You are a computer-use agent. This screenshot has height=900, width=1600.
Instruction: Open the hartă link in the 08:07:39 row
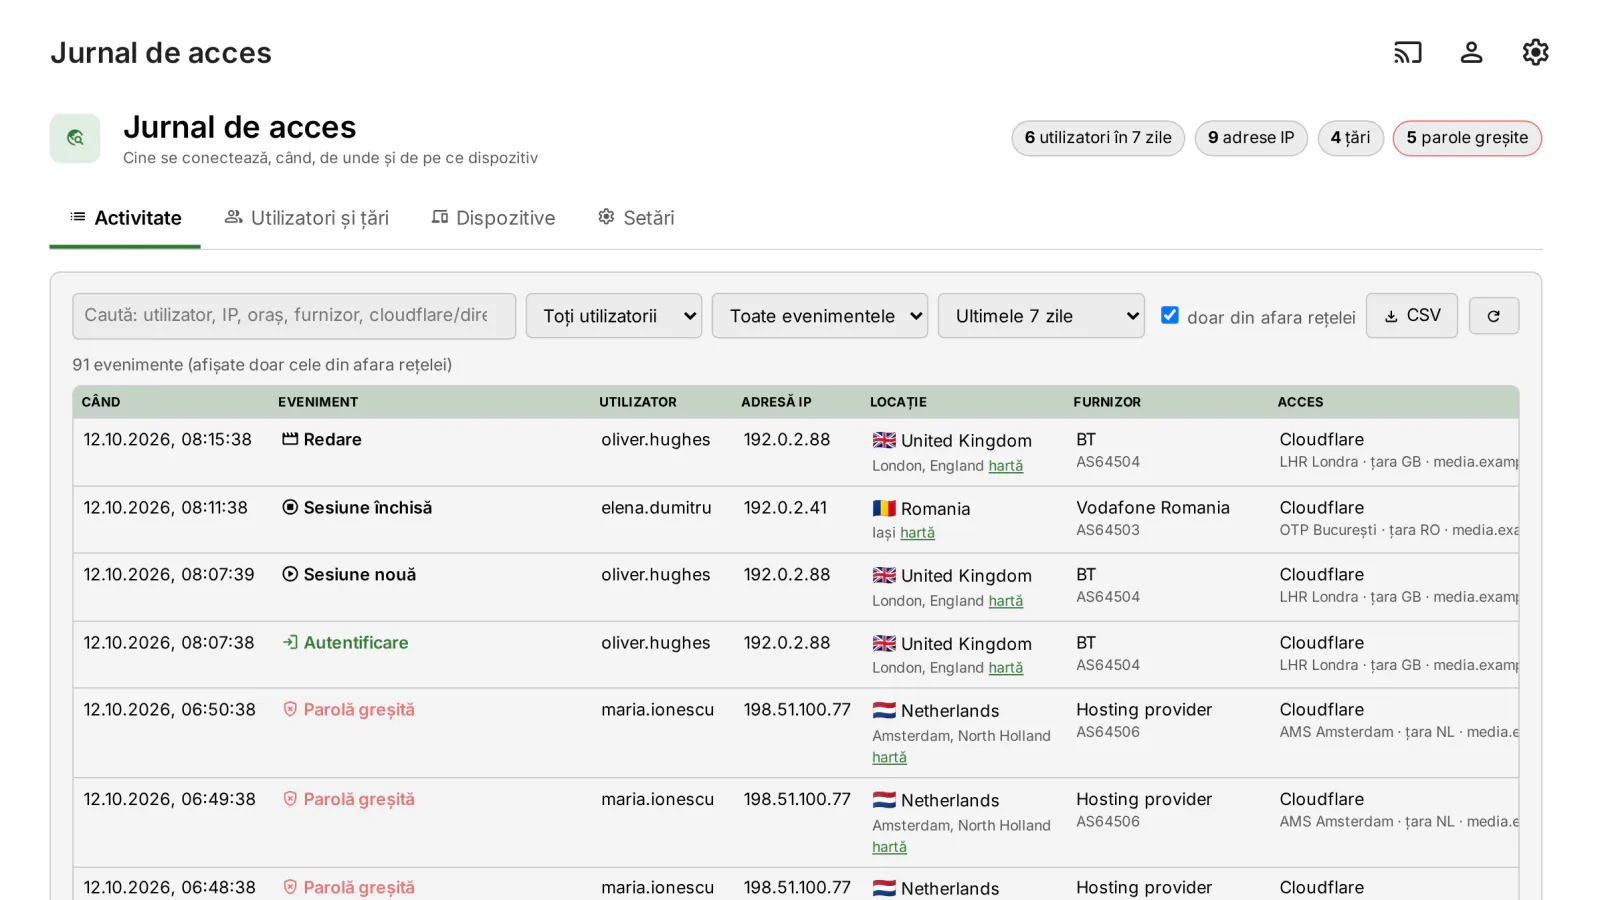click(1005, 601)
